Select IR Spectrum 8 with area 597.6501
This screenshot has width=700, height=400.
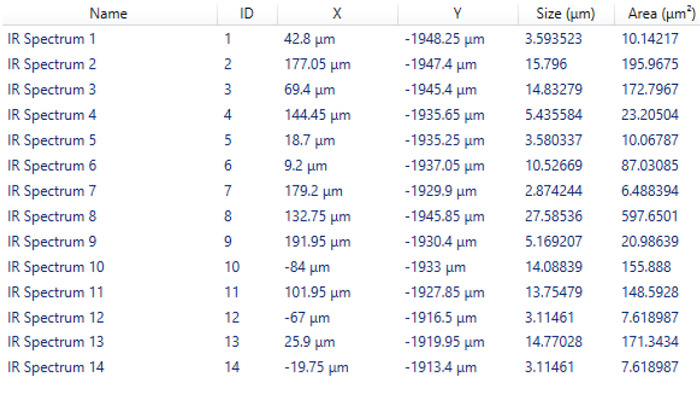pyautogui.click(x=350, y=217)
